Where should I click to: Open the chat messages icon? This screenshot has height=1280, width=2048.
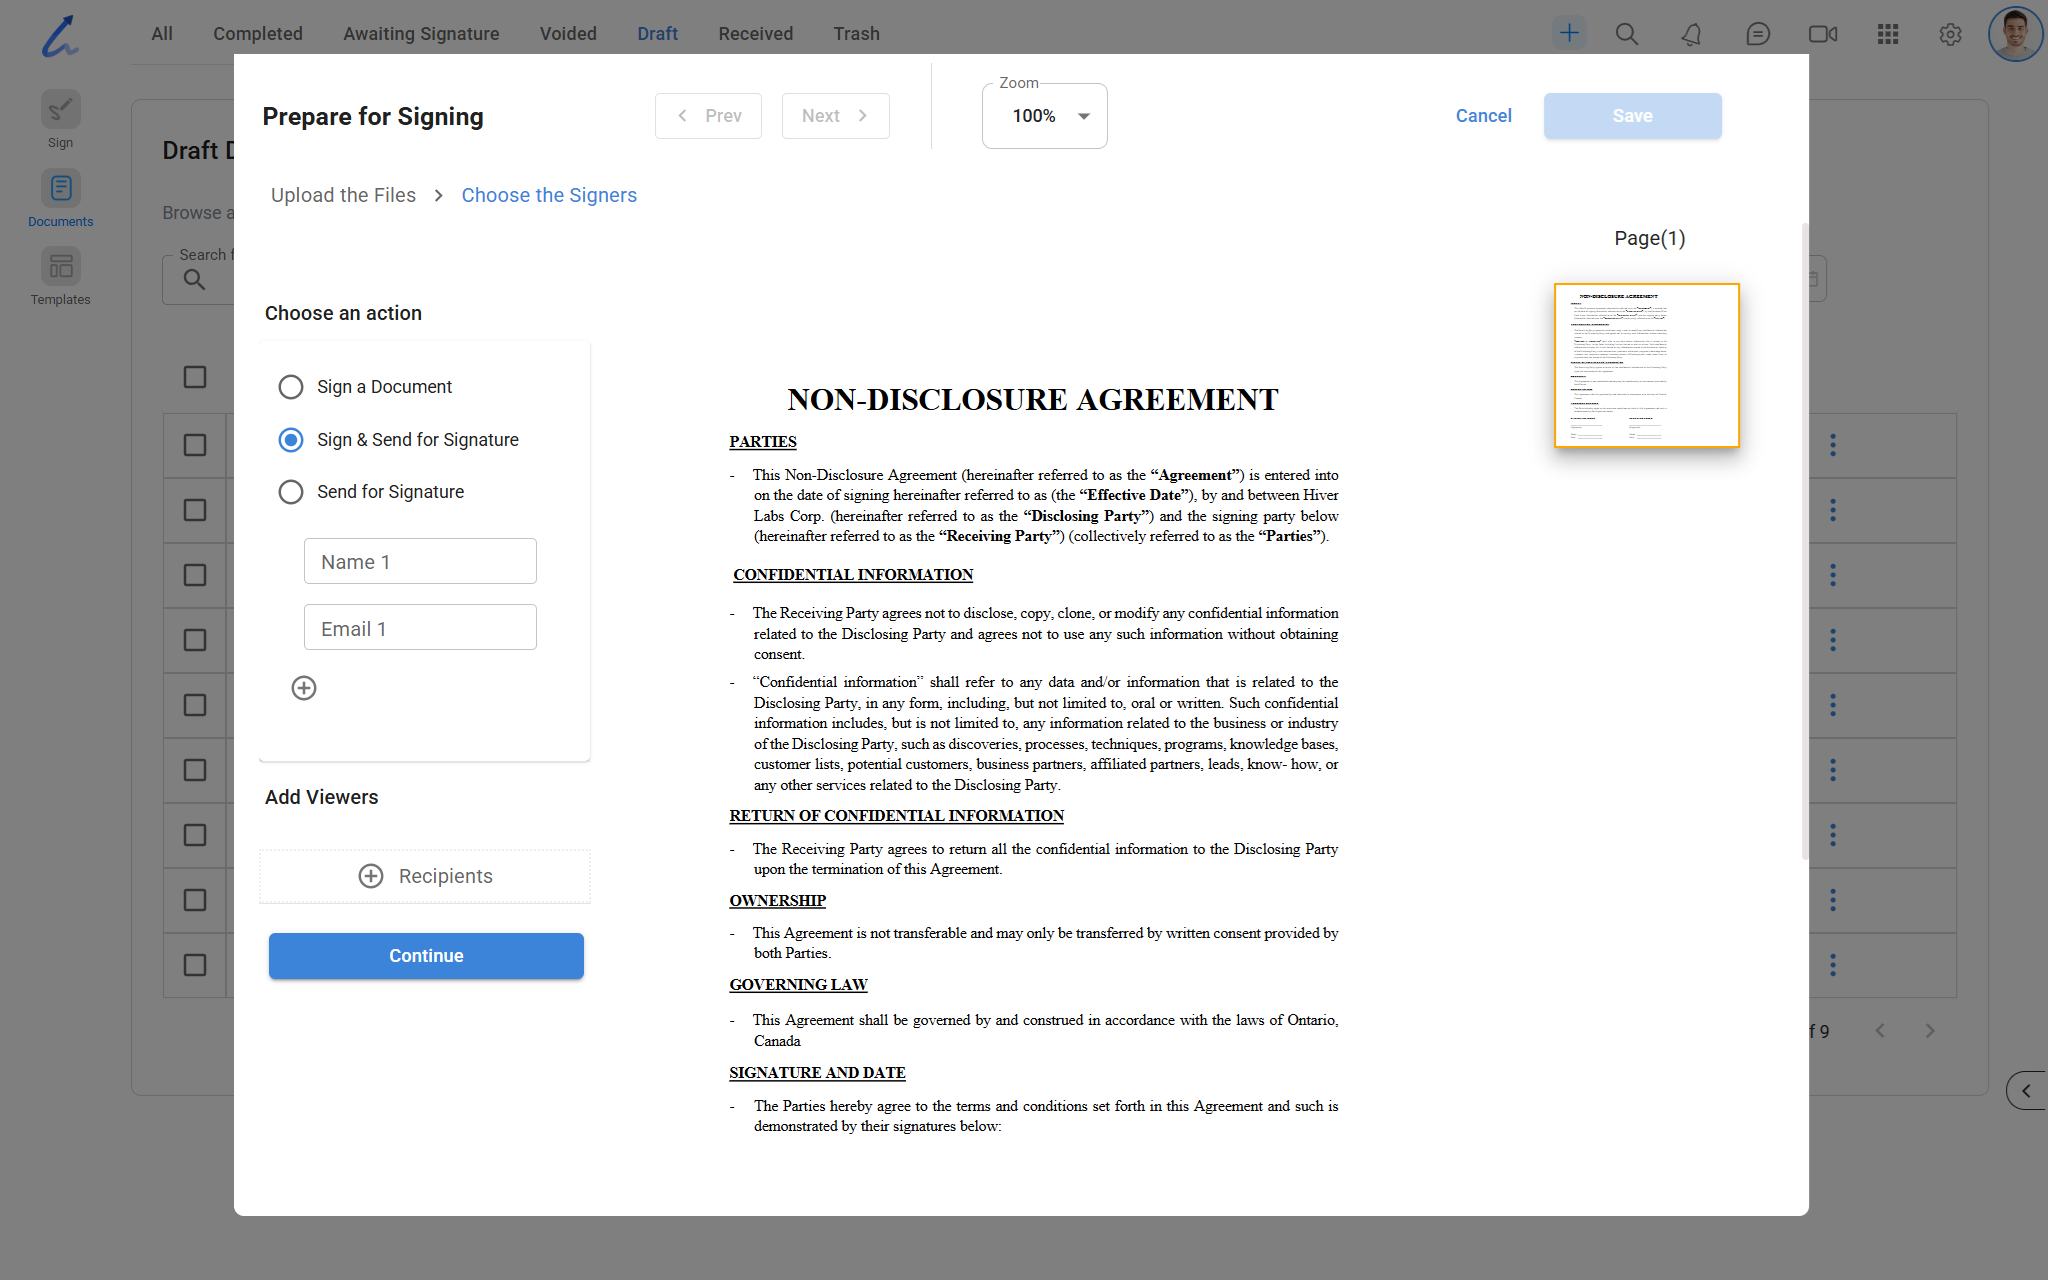click(1757, 34)
